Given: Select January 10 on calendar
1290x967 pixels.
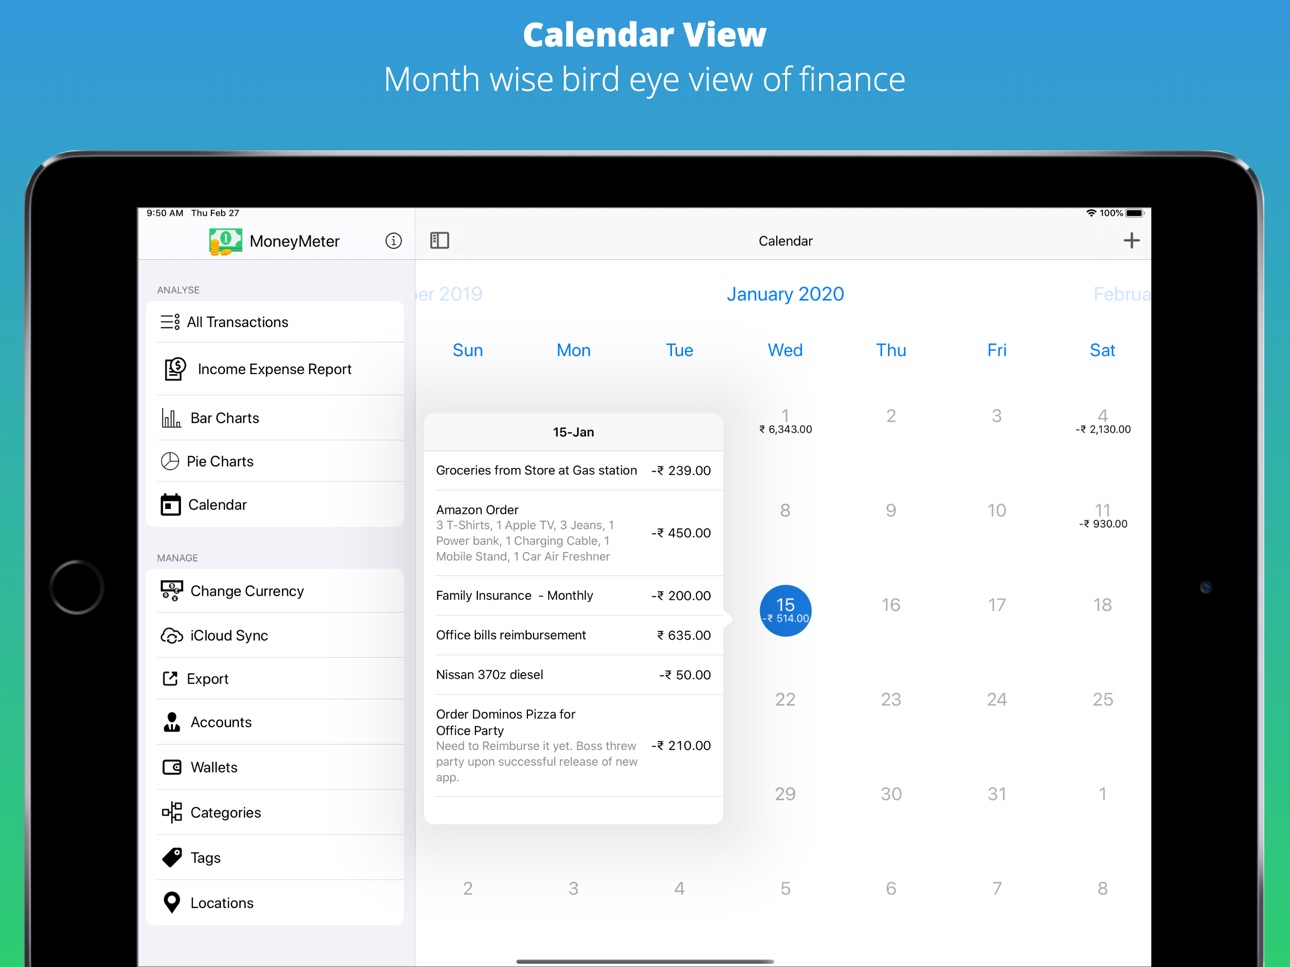Looking at the screenshot, I should pyautogui.click(x=997, y=510).
